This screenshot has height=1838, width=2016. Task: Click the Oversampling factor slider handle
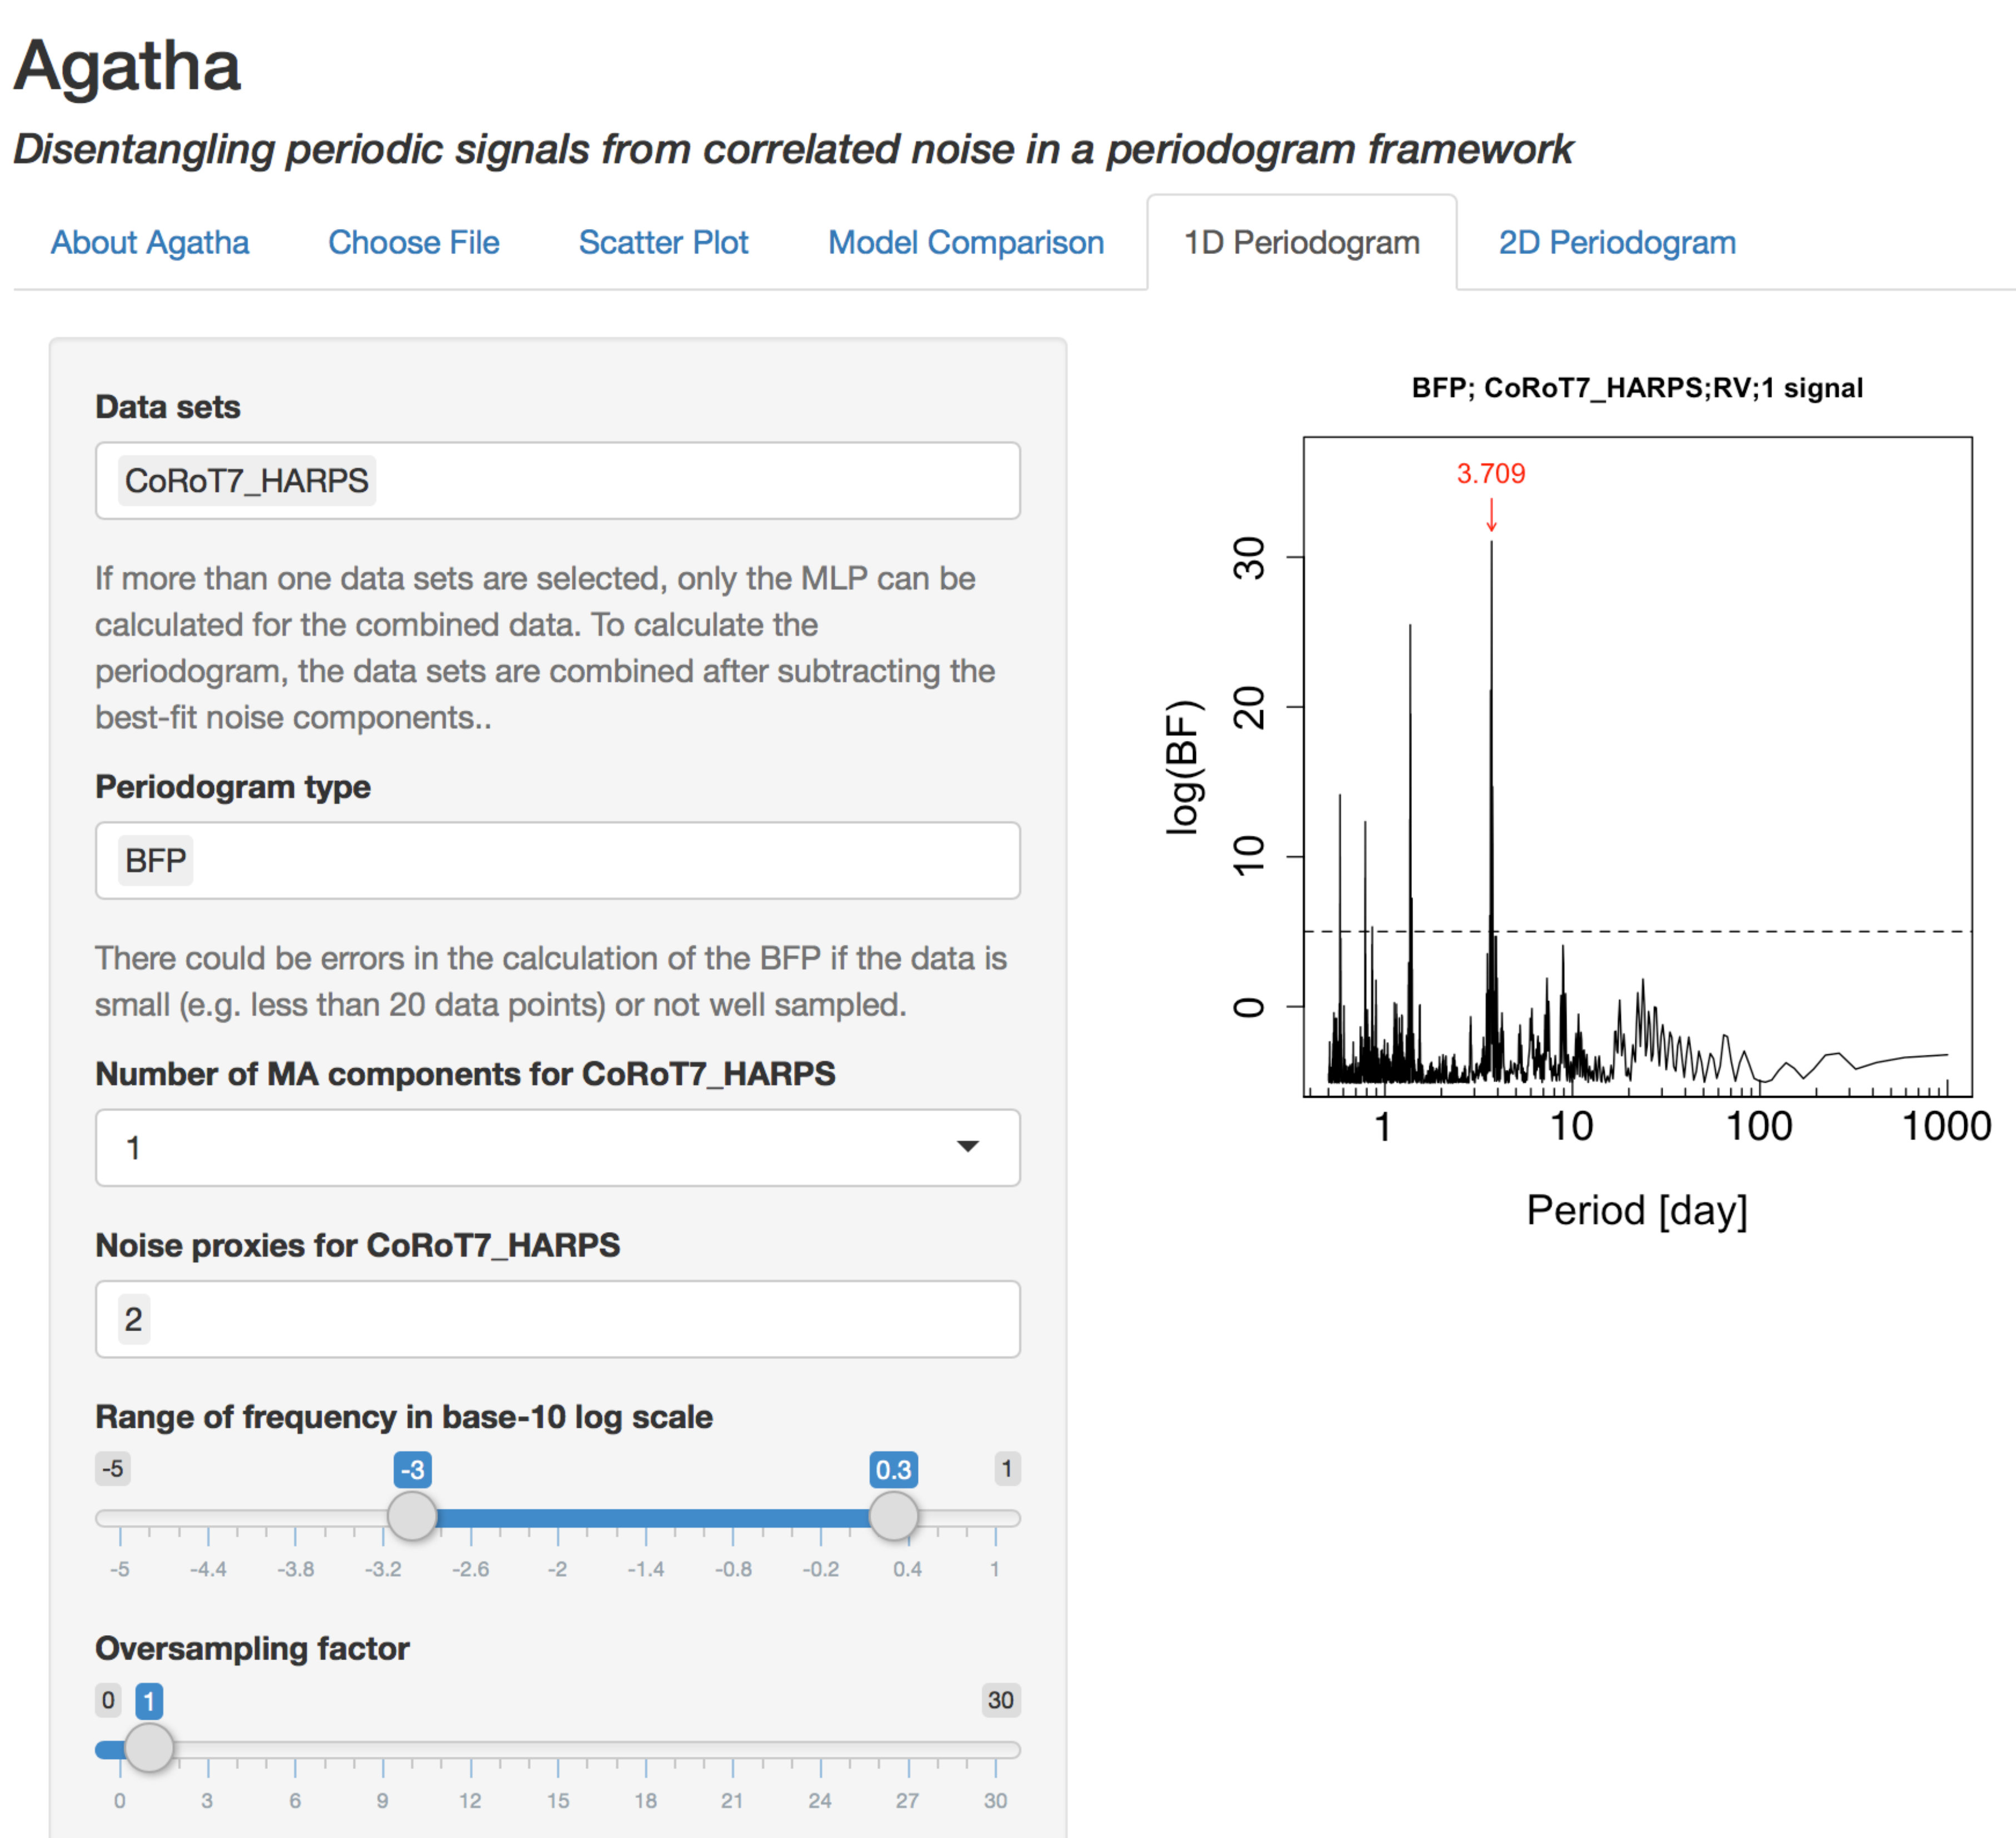click(149, 1747)
